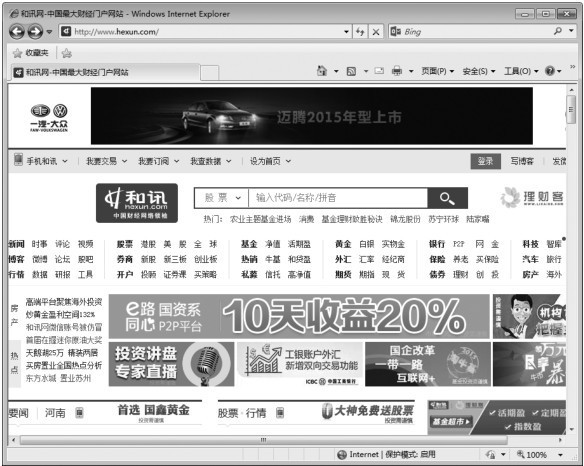Open the 安全(S) menu

click(479, 71)
